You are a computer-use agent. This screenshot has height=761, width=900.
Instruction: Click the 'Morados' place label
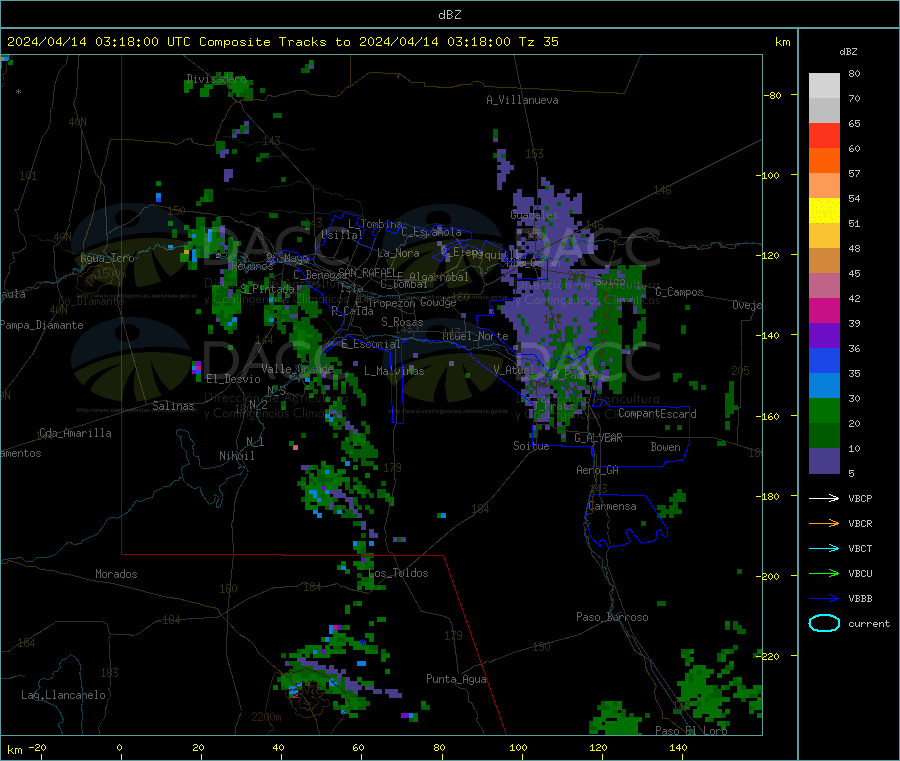tap(116, 574)
